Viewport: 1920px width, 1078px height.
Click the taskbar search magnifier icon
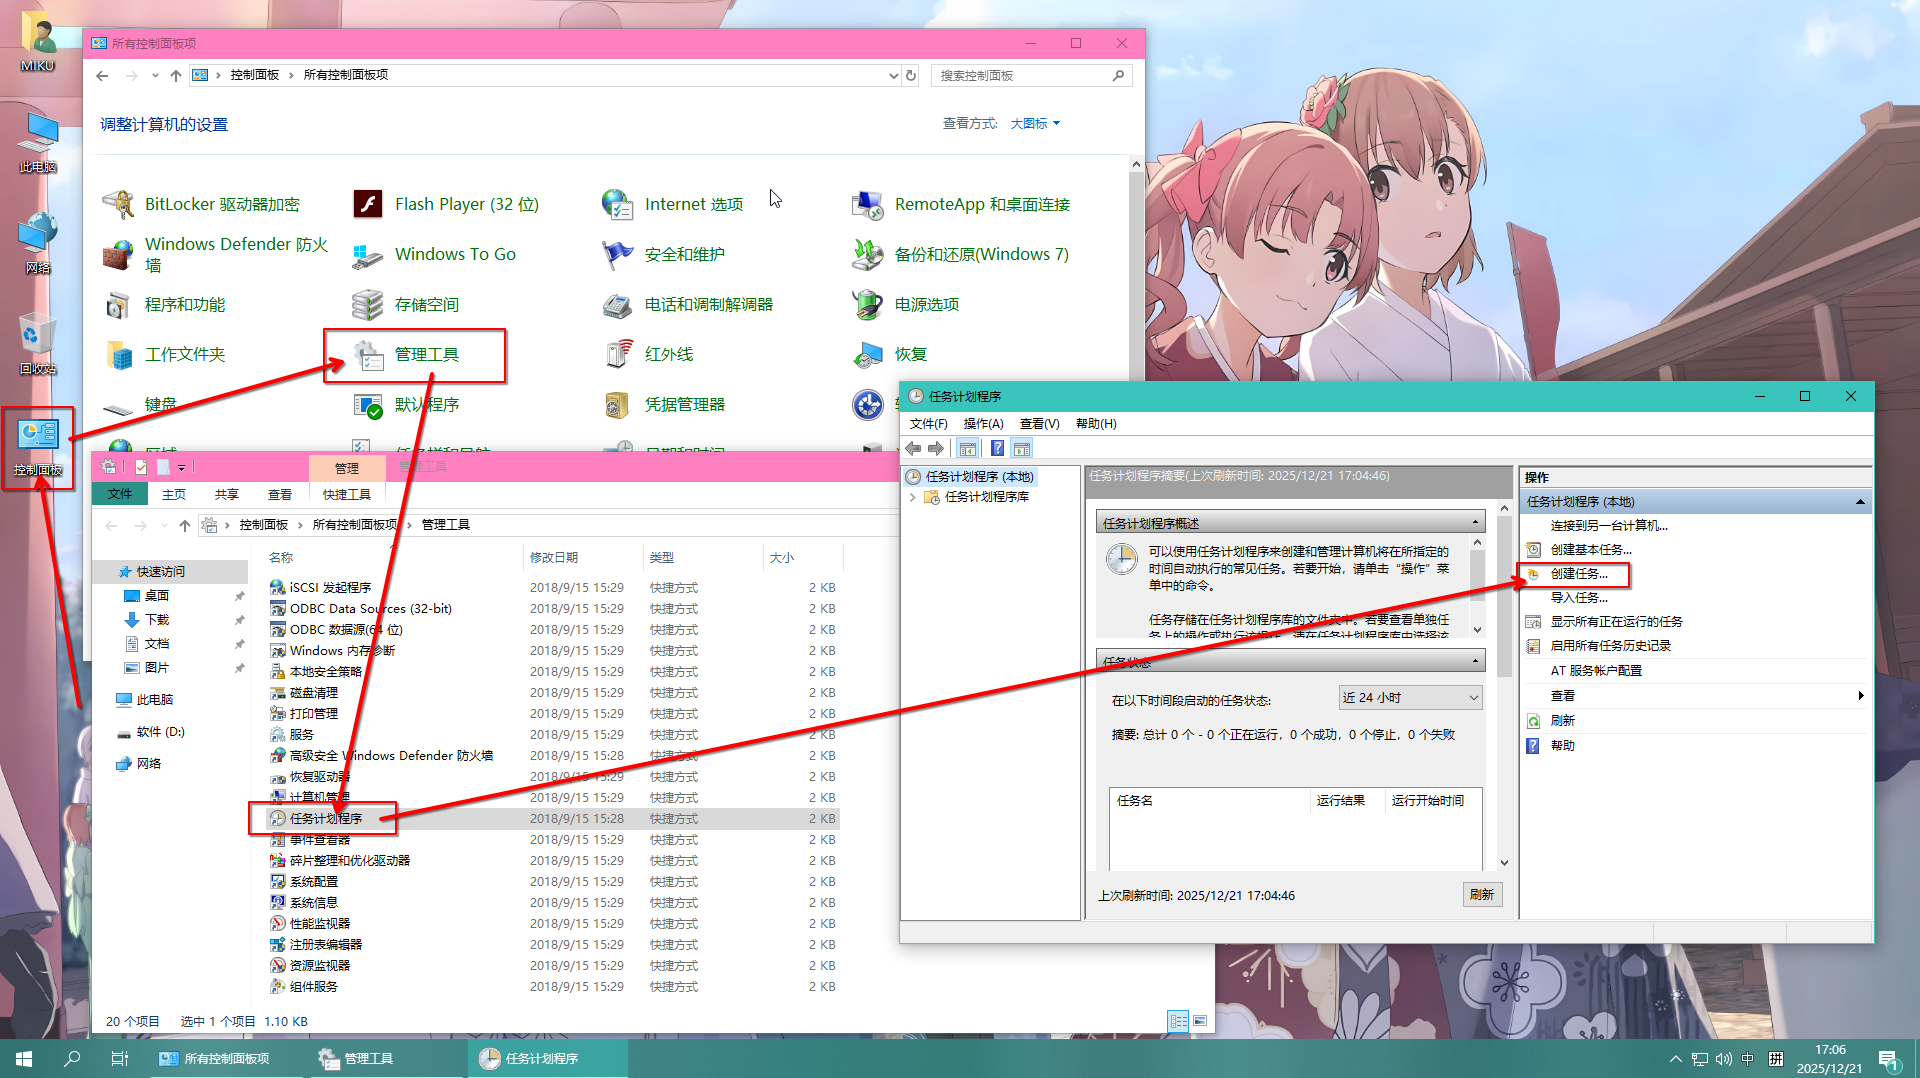pyautogui.click(x=71, y=1058)
